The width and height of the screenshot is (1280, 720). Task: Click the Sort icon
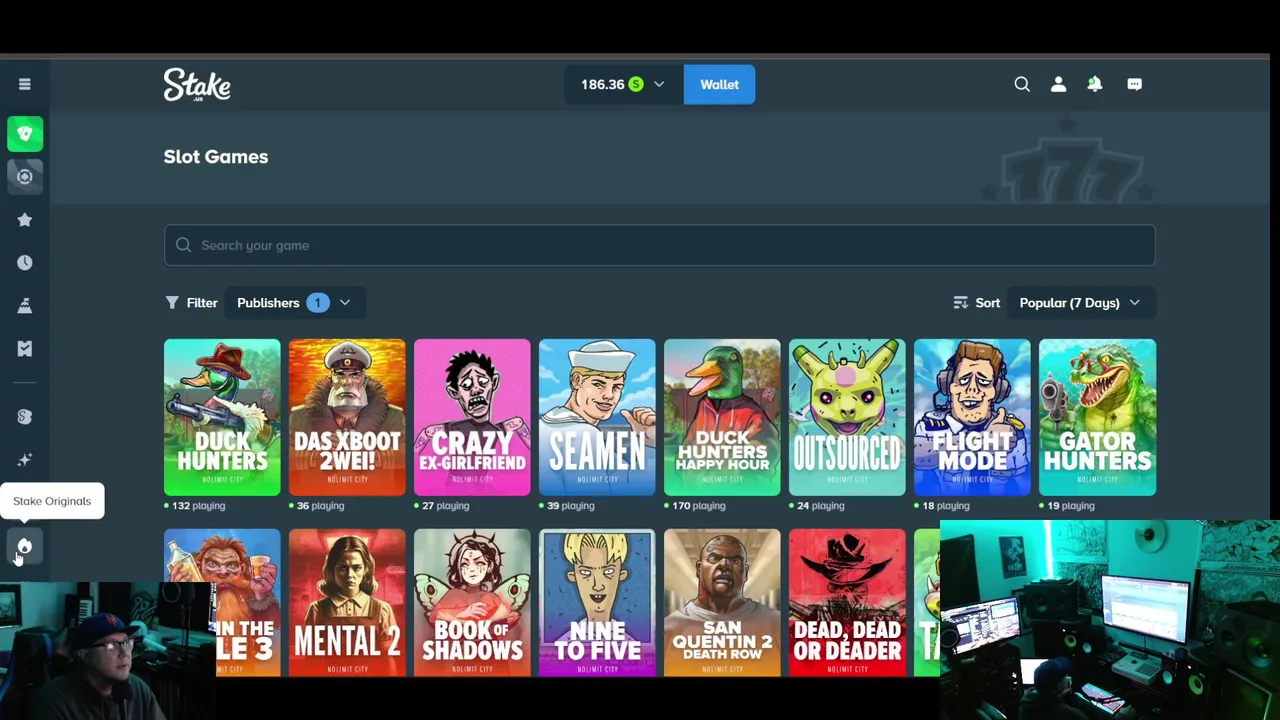[x=961, y=303]
